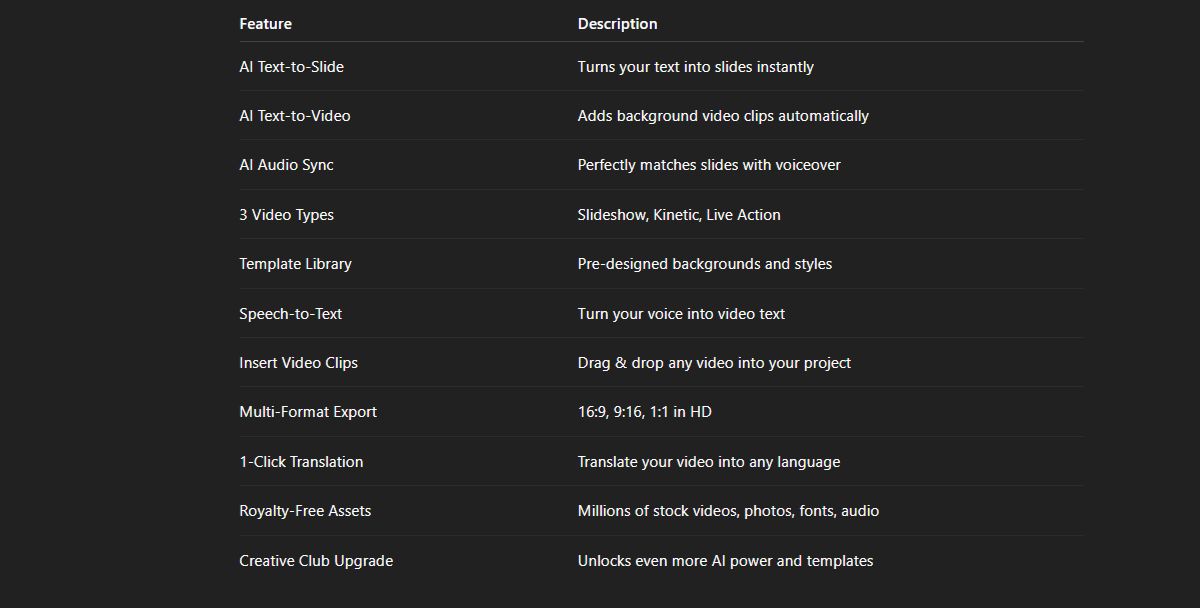Click 'Adds background video clips automatically' text
The height and width of the screenshot is (608, 1200).
723,116
